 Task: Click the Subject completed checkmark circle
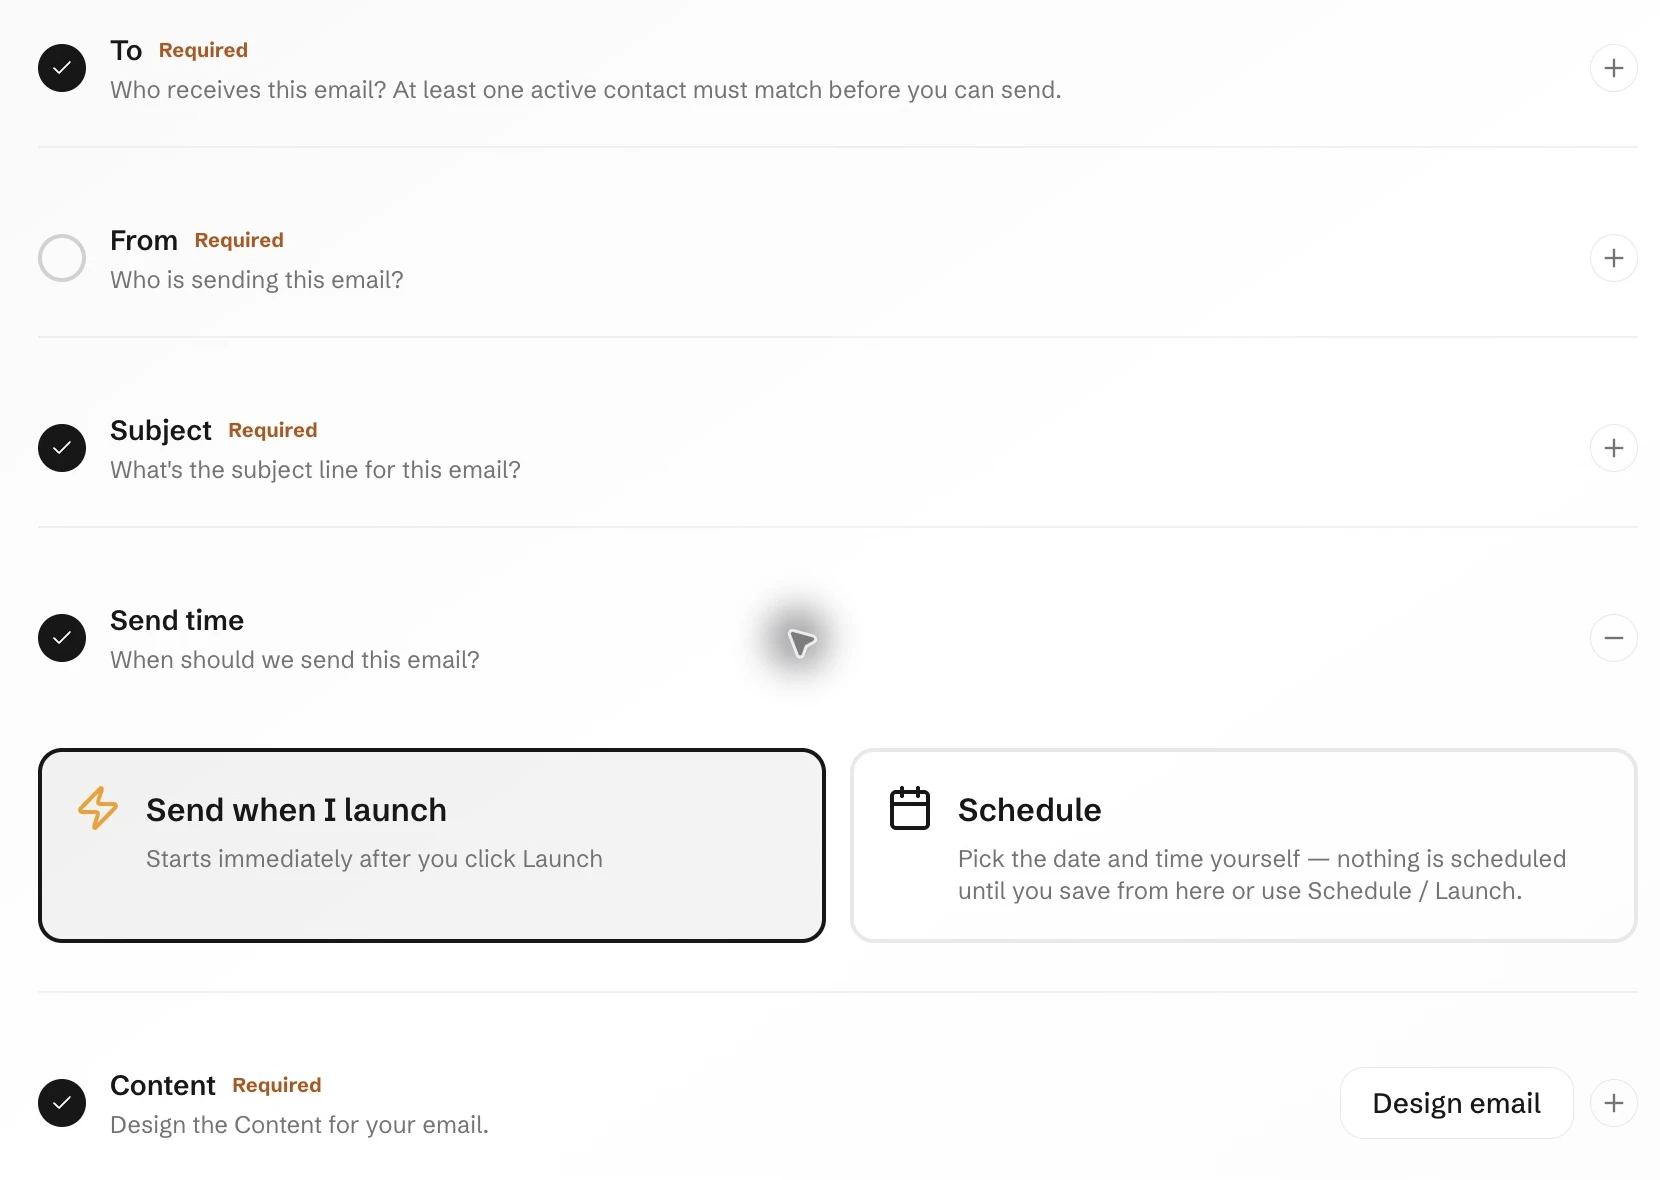click(62, 448)
